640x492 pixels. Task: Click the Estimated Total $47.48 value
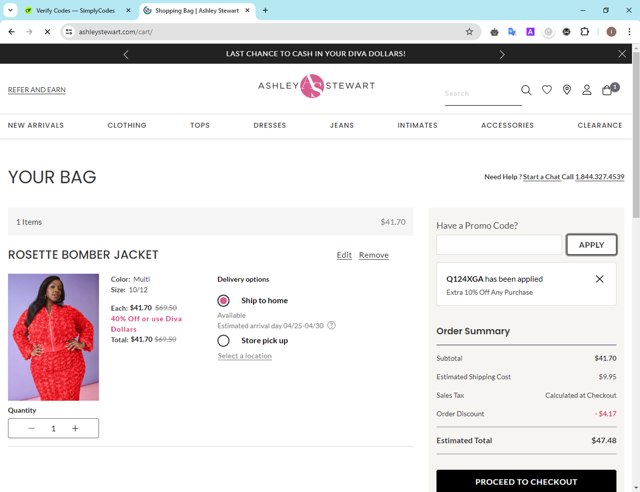604,441
